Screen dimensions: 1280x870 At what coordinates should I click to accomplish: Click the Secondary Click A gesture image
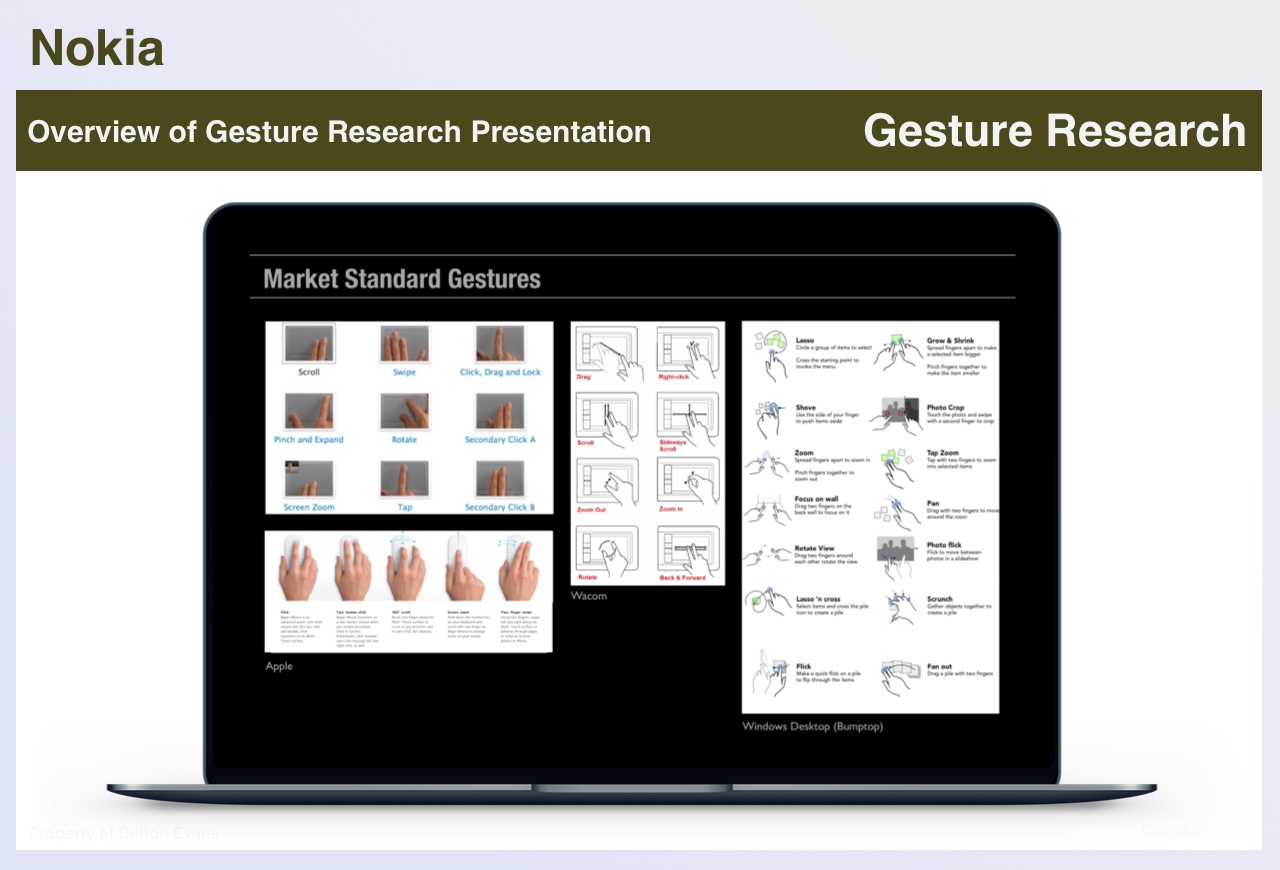pos(499,412)
